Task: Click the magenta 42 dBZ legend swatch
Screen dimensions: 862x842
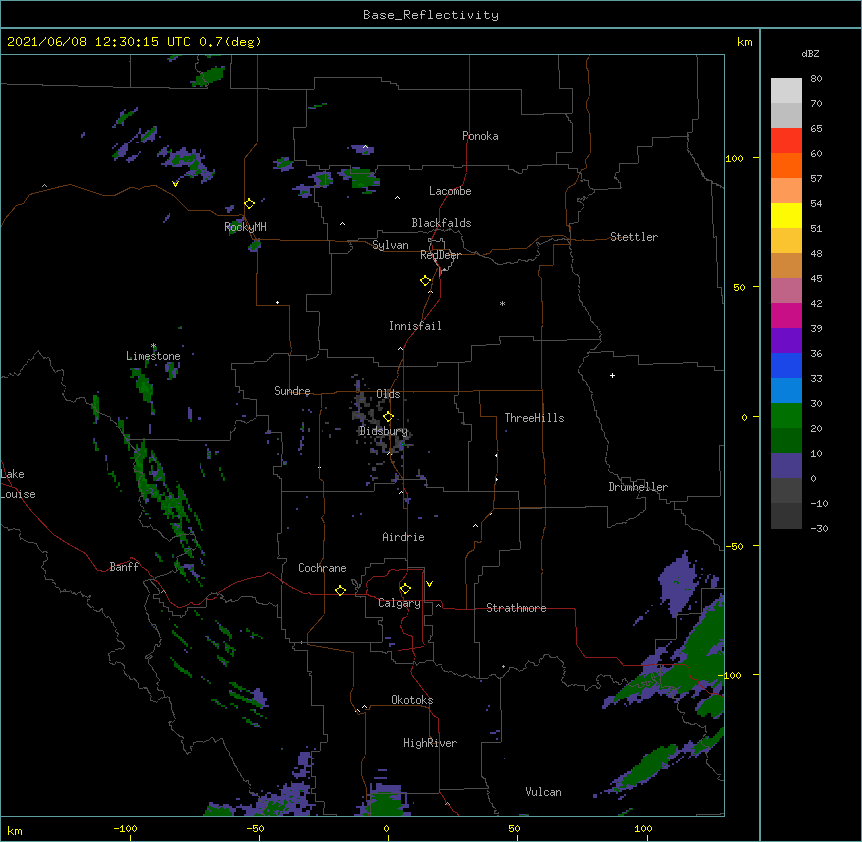Action: pyautogui.click(x=786, y=315)
